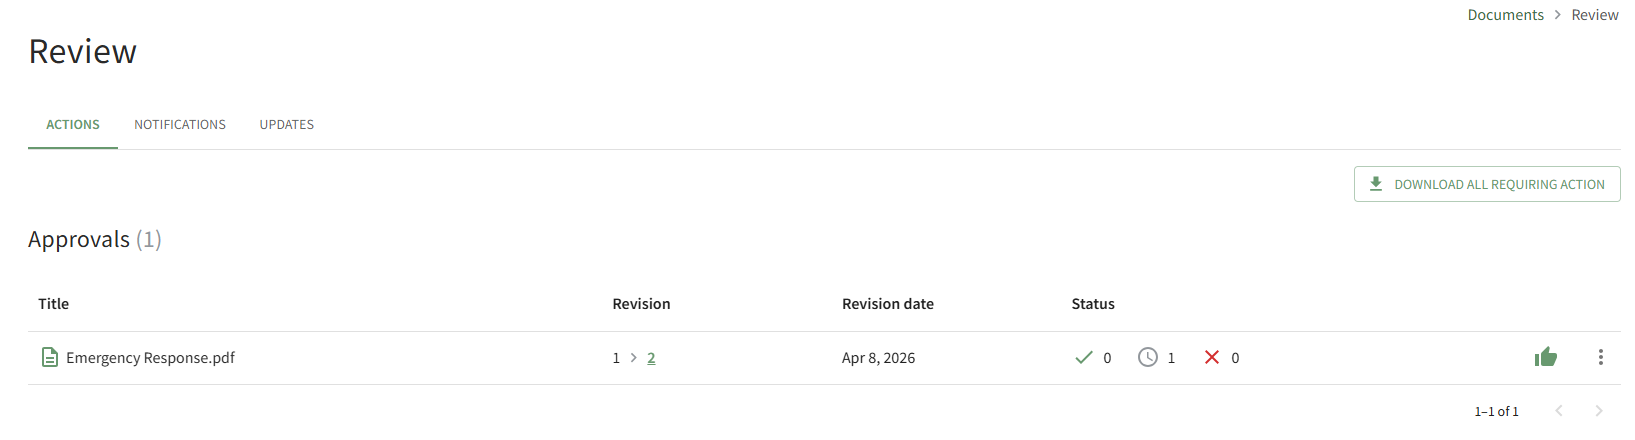Click the green checkmark approved status icon

(1083, 357)
